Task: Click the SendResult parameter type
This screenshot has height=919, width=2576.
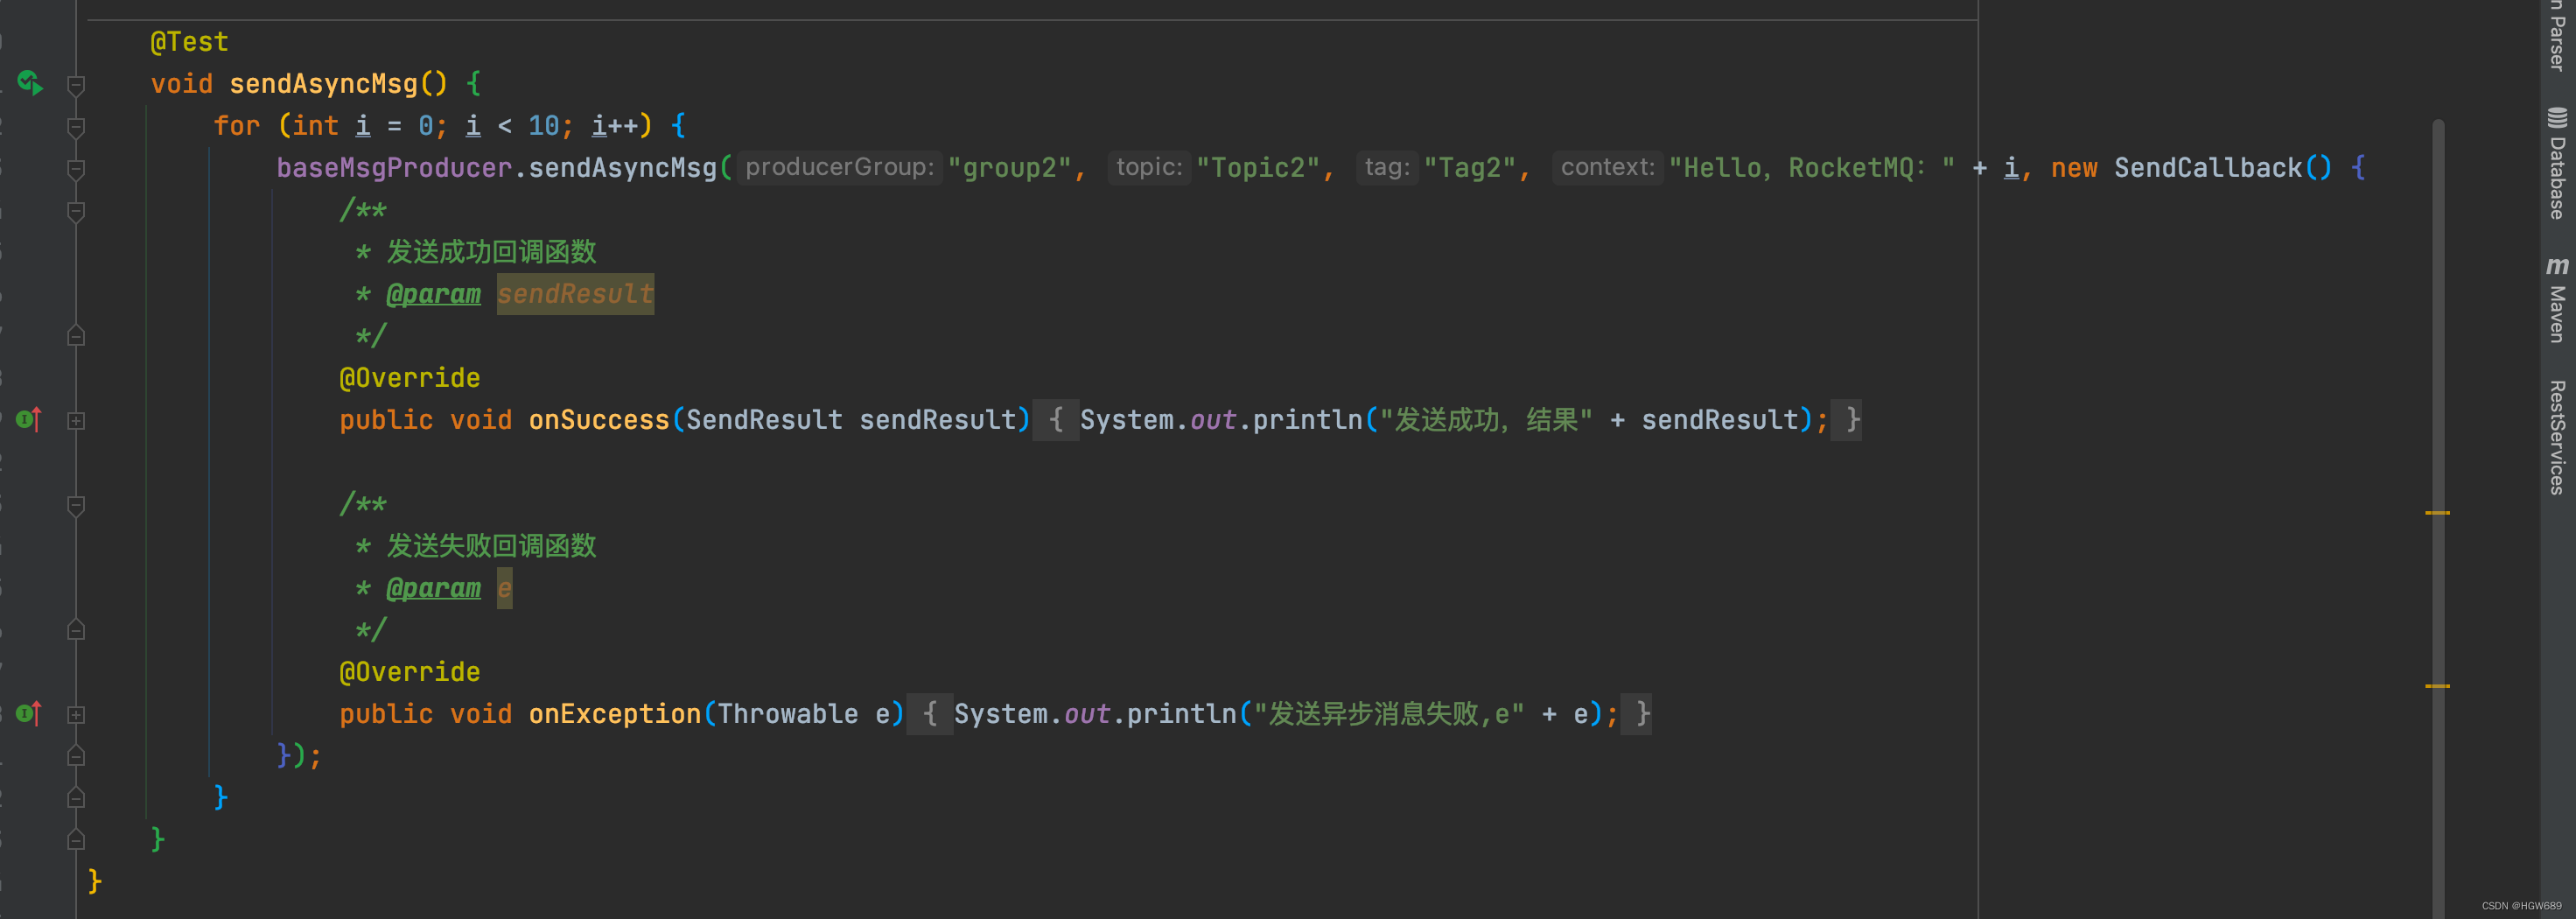Action: click(764, 420)
